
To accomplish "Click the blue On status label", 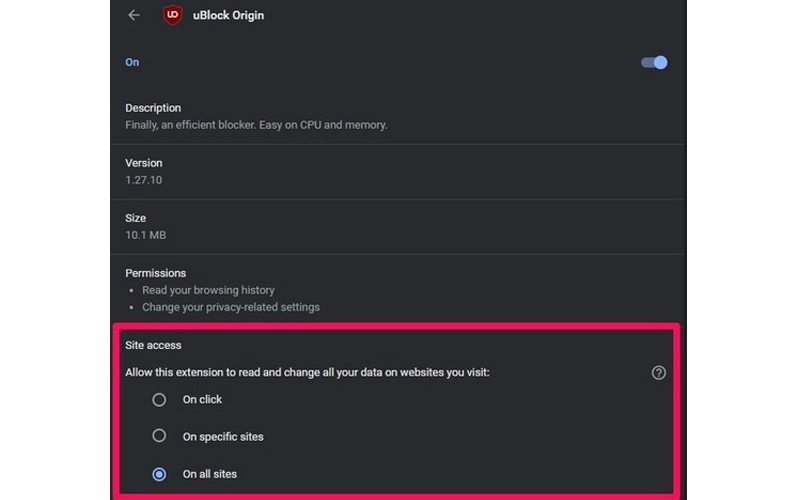I will click(132, 62).
